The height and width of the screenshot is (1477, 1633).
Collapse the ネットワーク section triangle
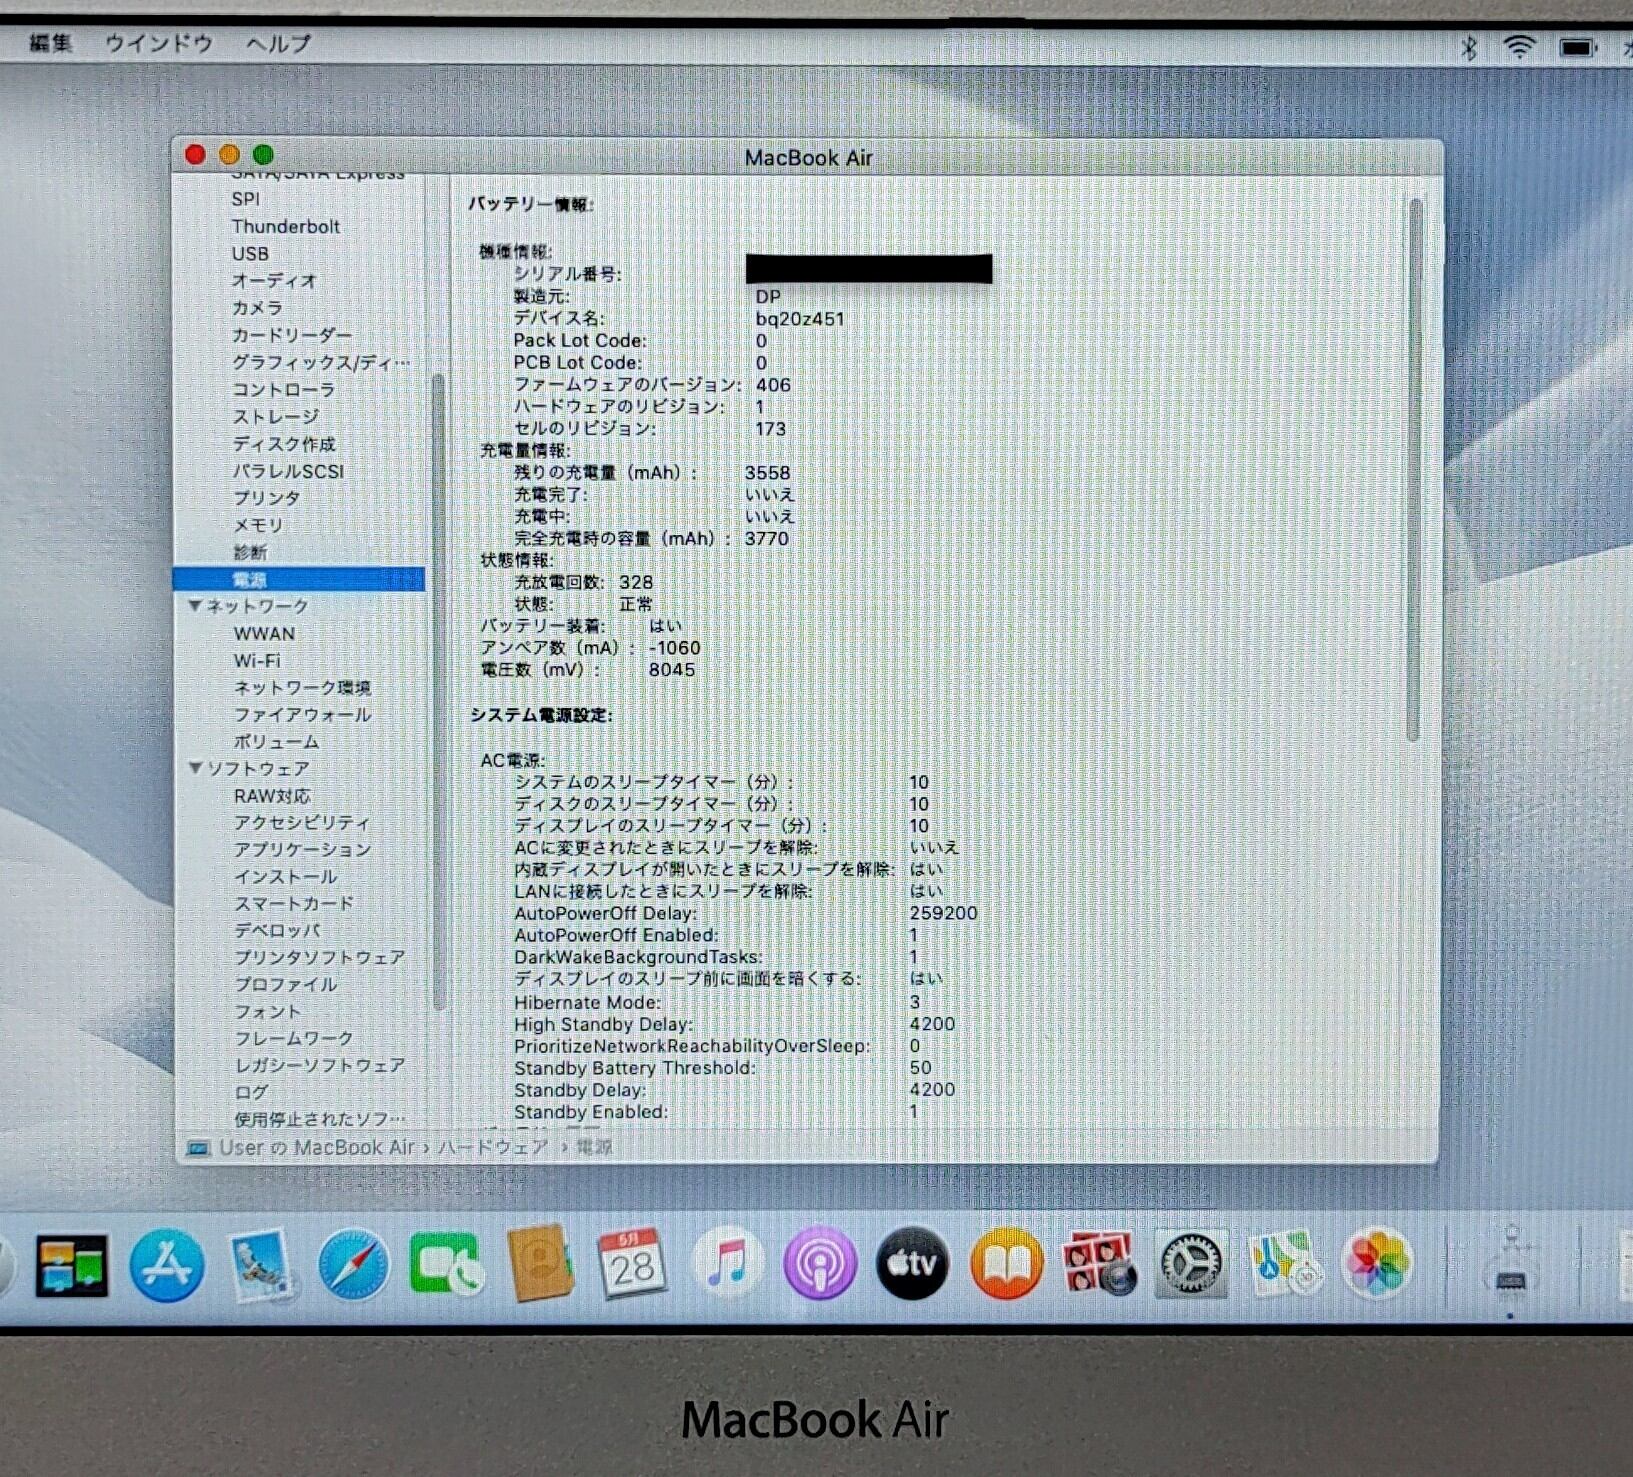click(195, 606)
